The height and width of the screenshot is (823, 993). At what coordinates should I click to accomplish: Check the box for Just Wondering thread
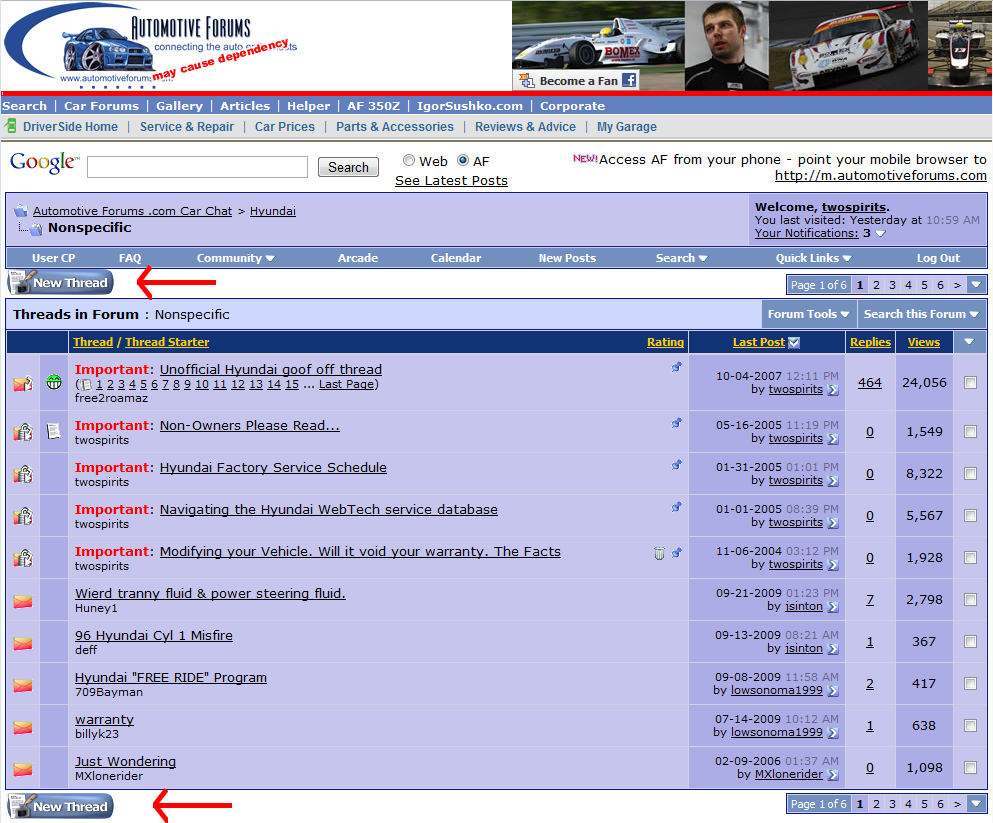click(969, 768)
